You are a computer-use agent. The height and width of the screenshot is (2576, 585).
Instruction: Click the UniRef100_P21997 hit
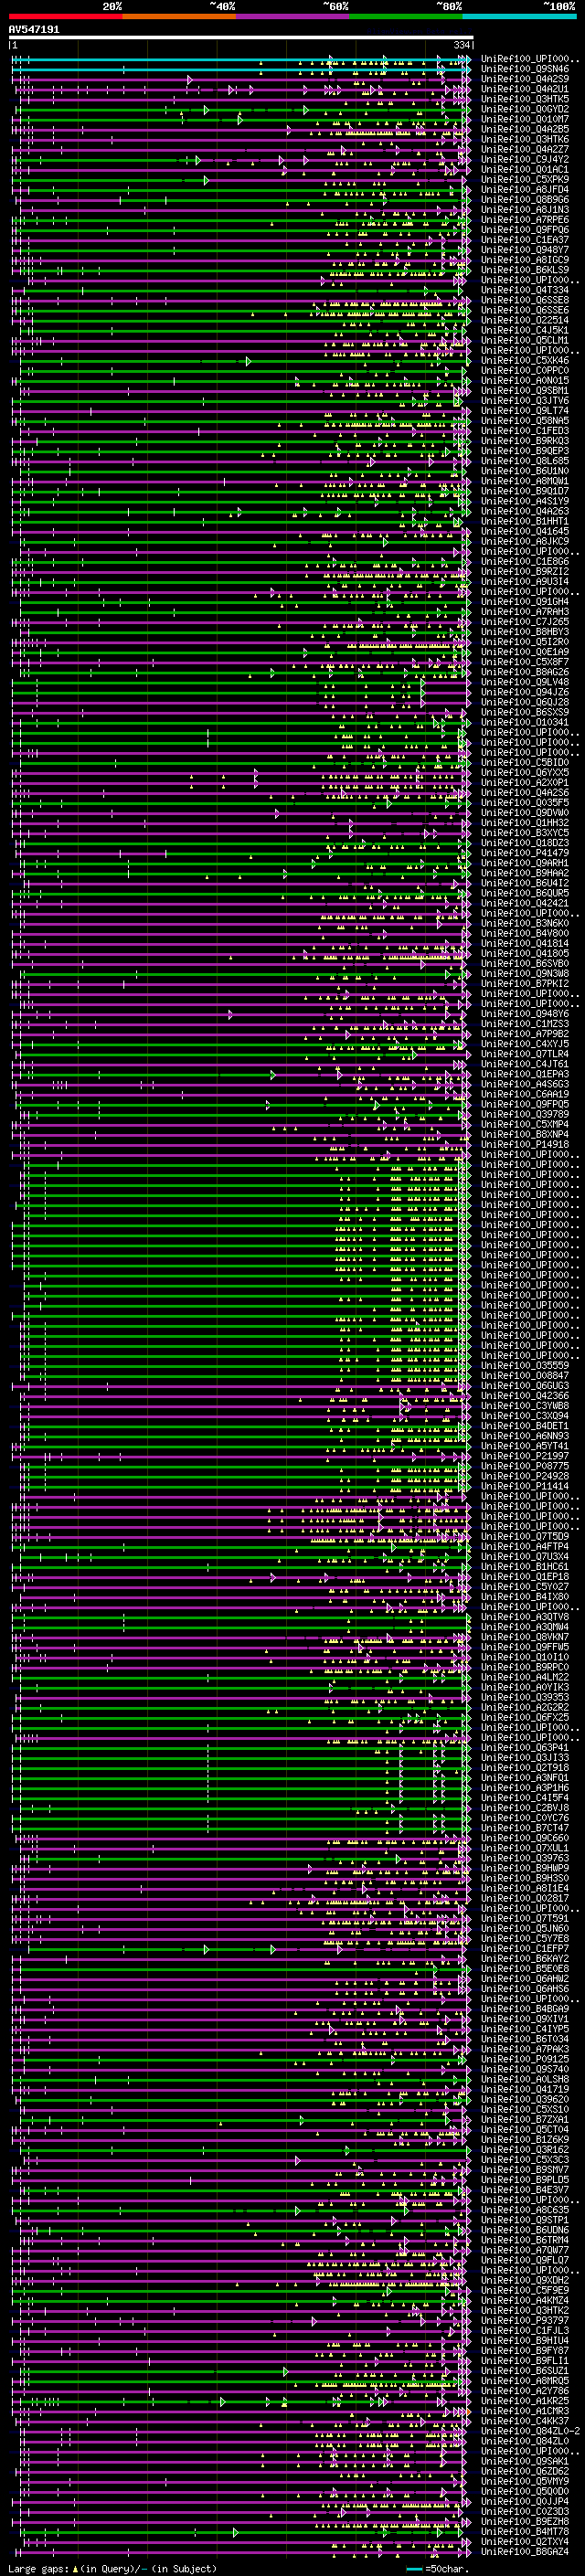[525, 1456]
